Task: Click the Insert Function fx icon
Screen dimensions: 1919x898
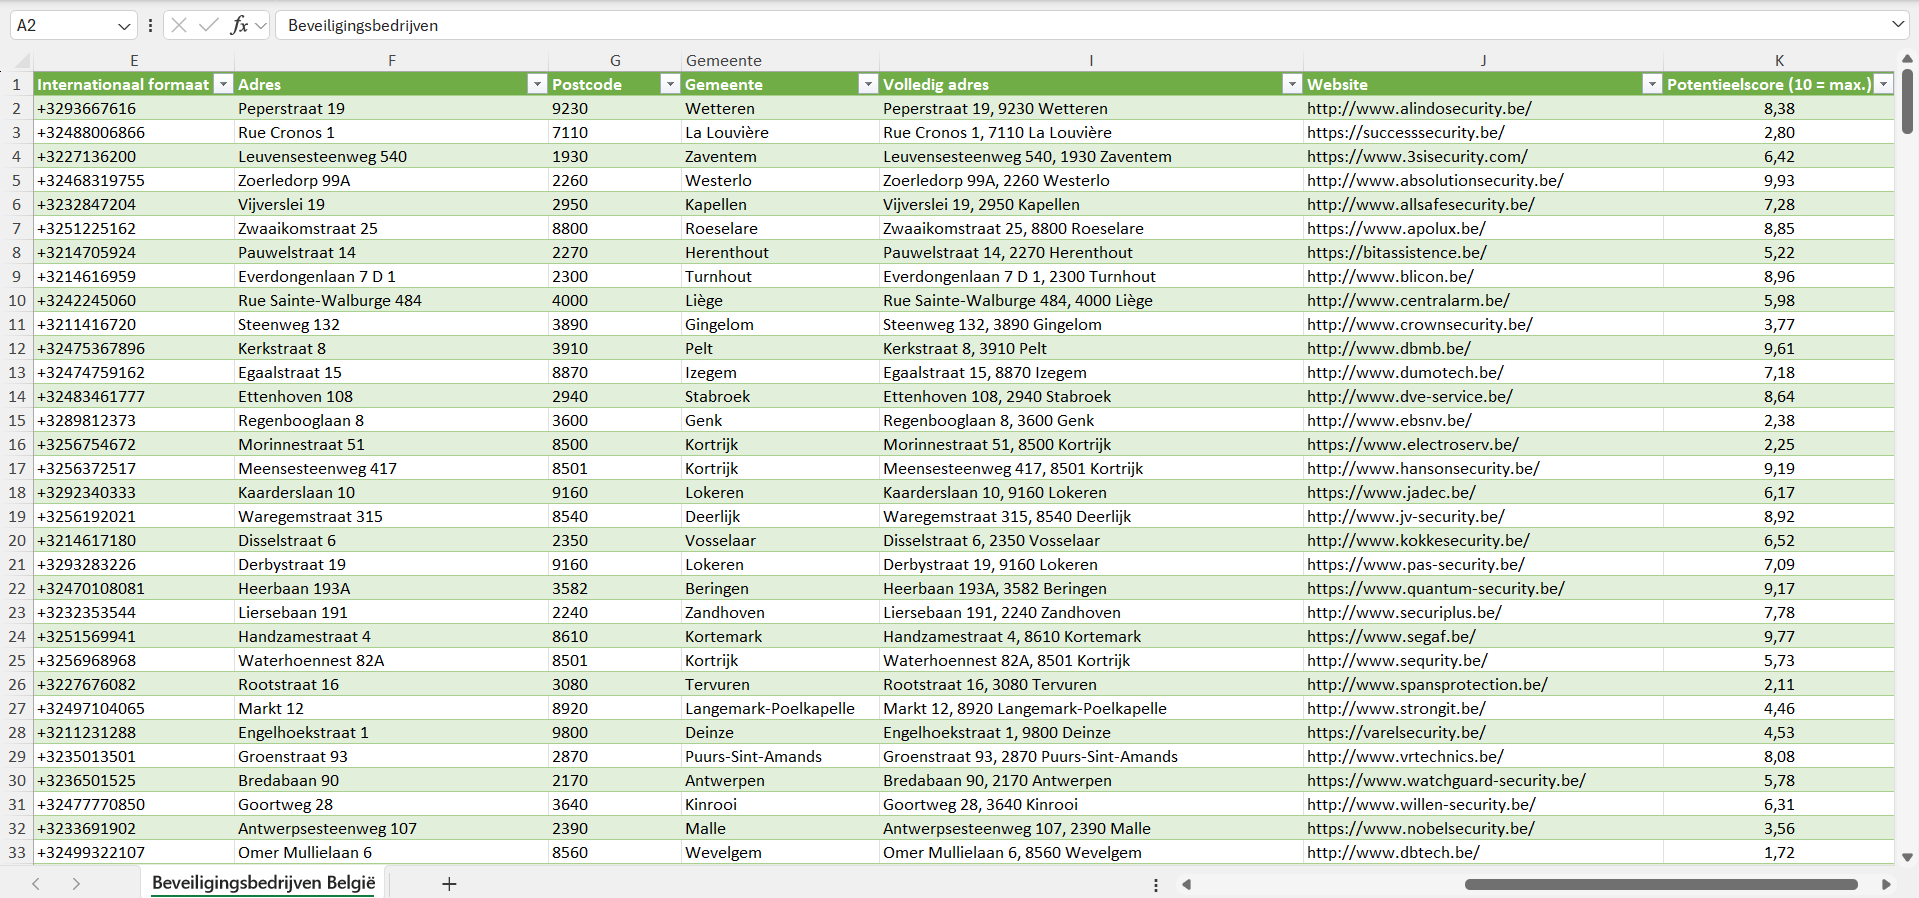Action: point(239,25)
